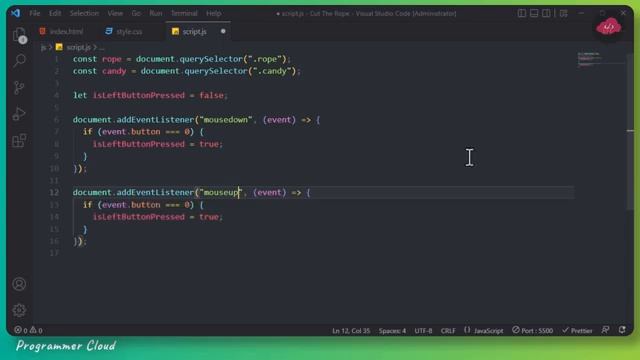Open the Explorer view in activity bar
Viewport: 640px width, 360px height.
point(19,35)
